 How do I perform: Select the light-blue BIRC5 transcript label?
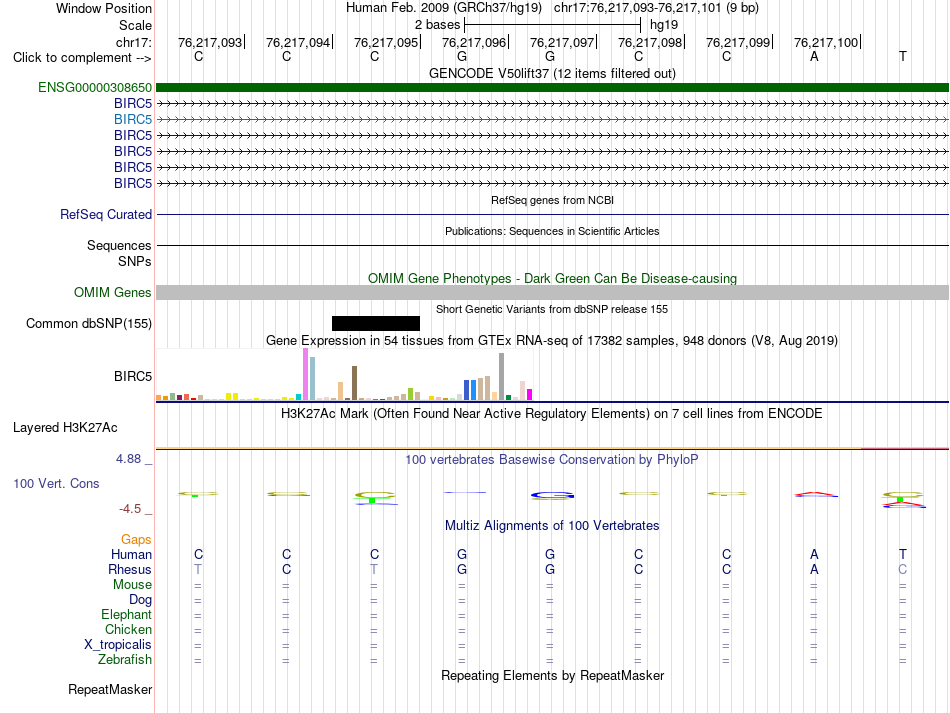click(133, 119)
